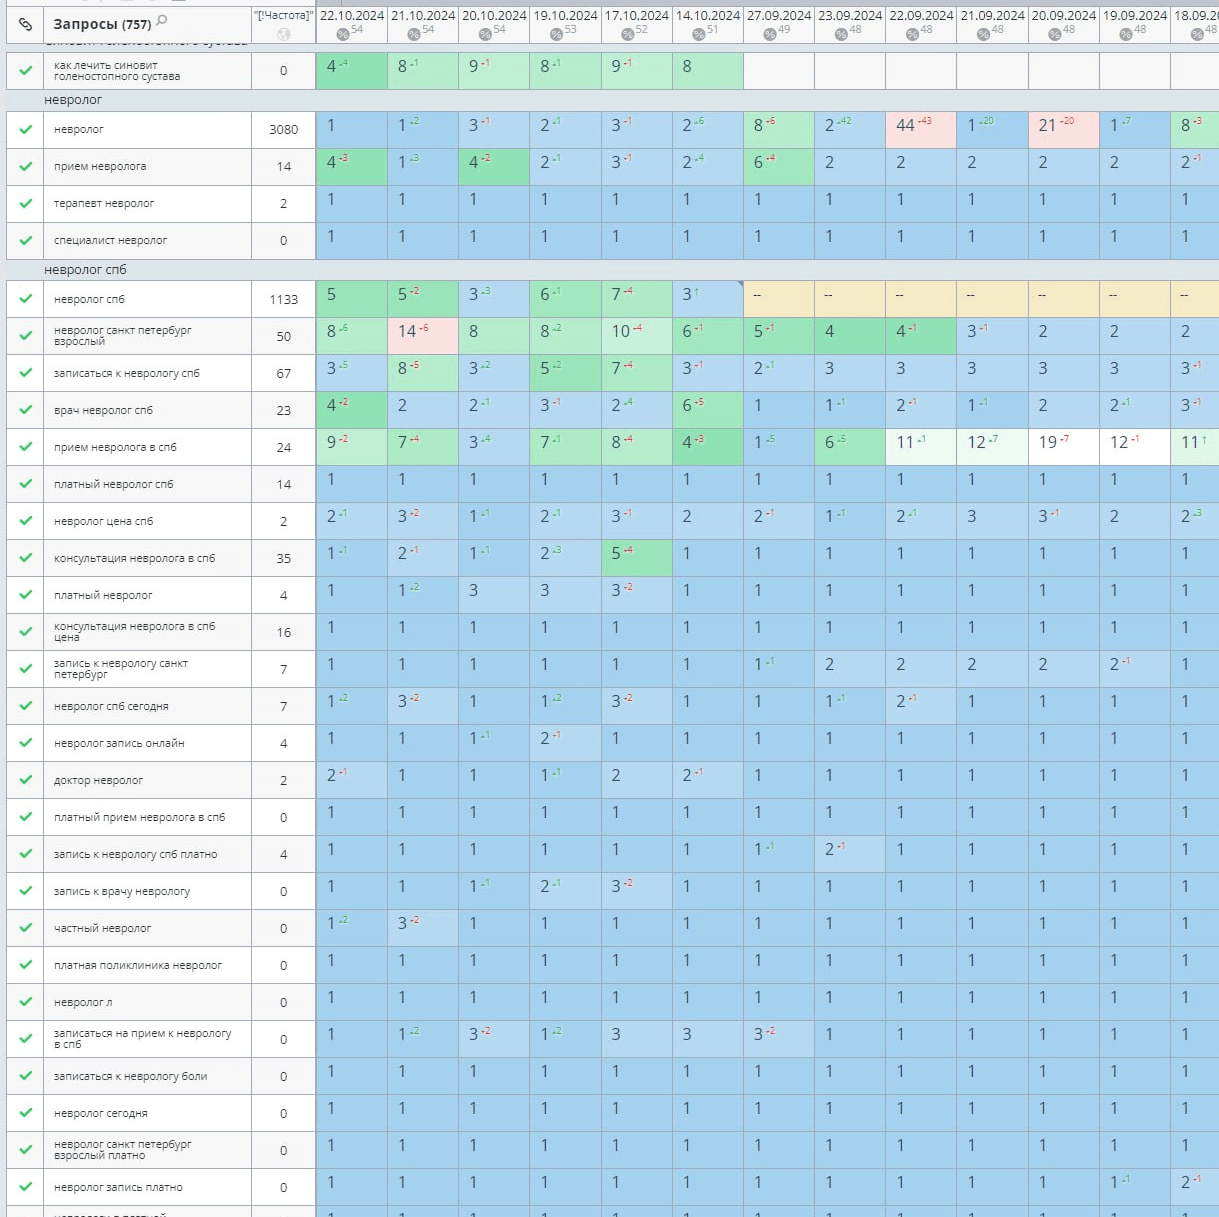This screenshot has width=1219, height=1217.
Task: Open query 'невролог санкт петербург взрослый платно'
Action: pyautogui.click(x=122, y=1150)
